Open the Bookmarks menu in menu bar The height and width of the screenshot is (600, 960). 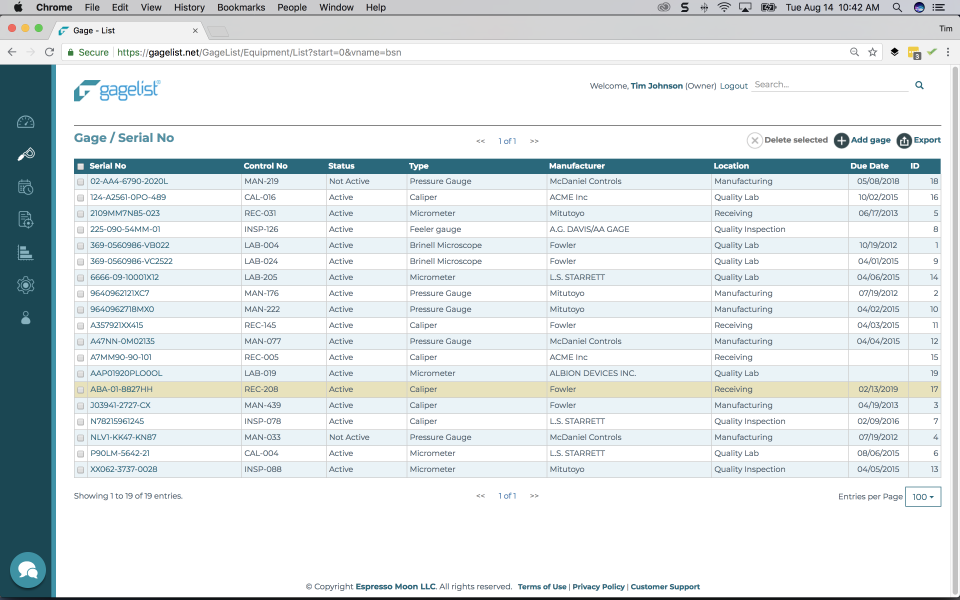click(243, 7)
